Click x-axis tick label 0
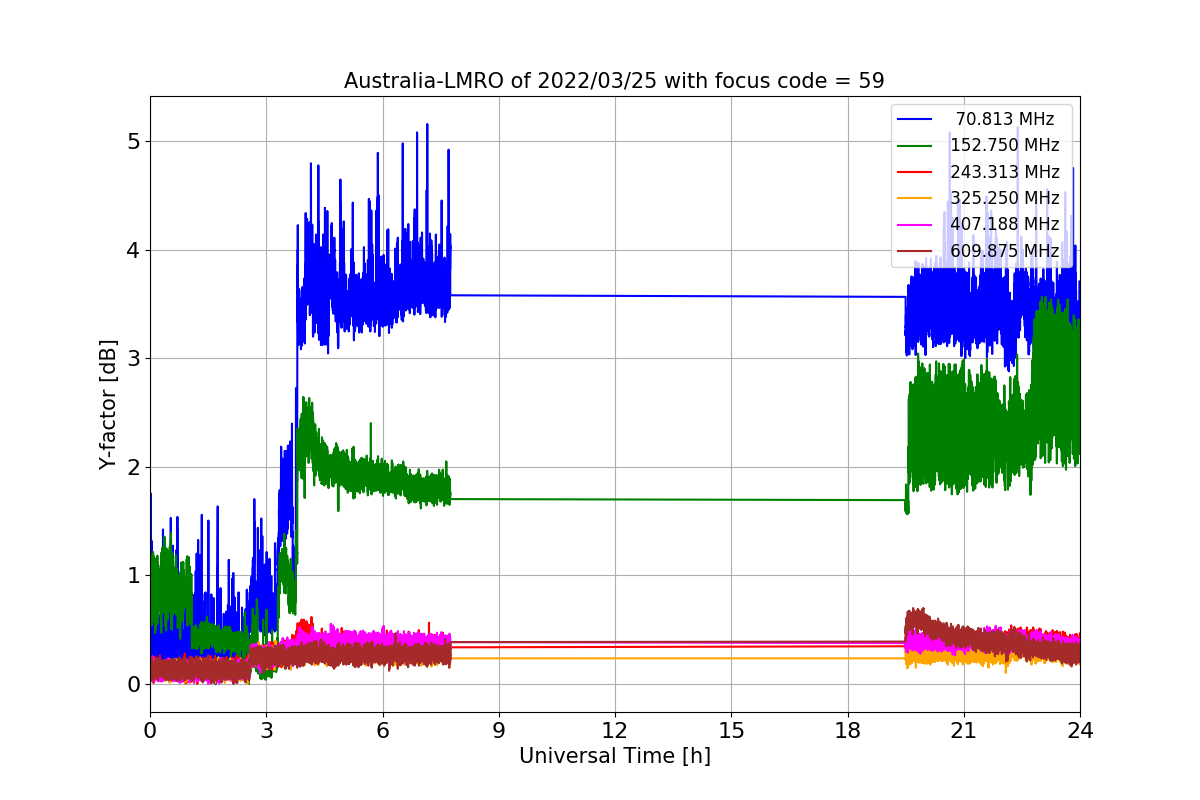Screen dimensions: 1200x800 [x=150, y=731]
